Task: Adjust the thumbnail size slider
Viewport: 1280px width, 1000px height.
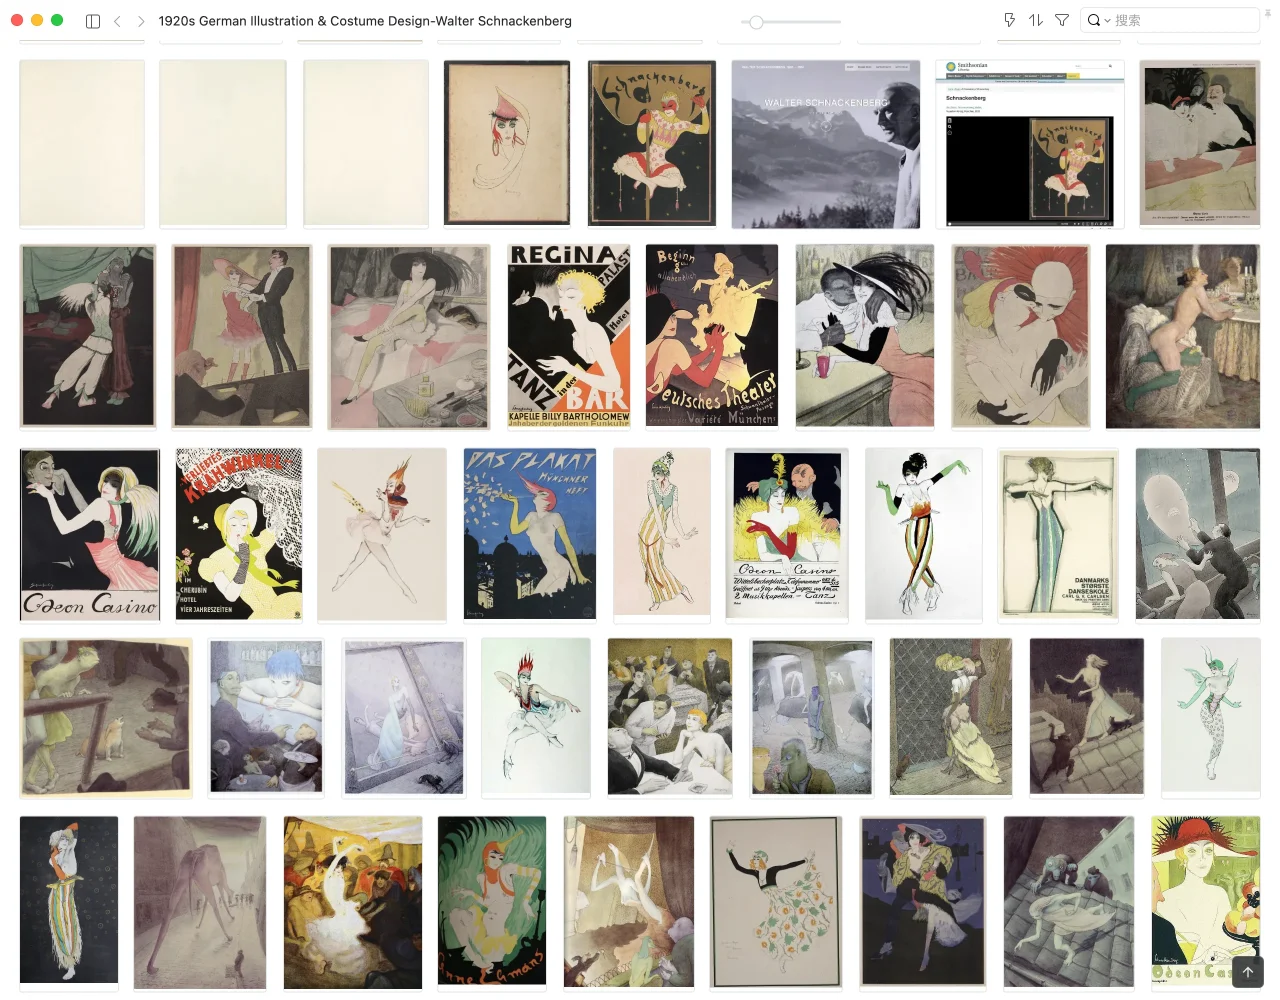Action: click(x=757, y=22)
